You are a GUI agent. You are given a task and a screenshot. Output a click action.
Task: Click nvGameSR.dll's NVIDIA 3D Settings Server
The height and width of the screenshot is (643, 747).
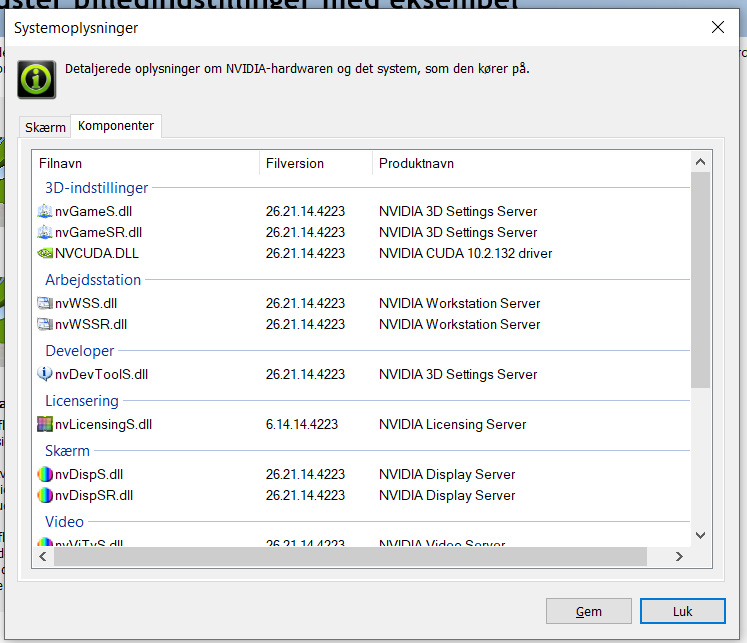[458, 232]
